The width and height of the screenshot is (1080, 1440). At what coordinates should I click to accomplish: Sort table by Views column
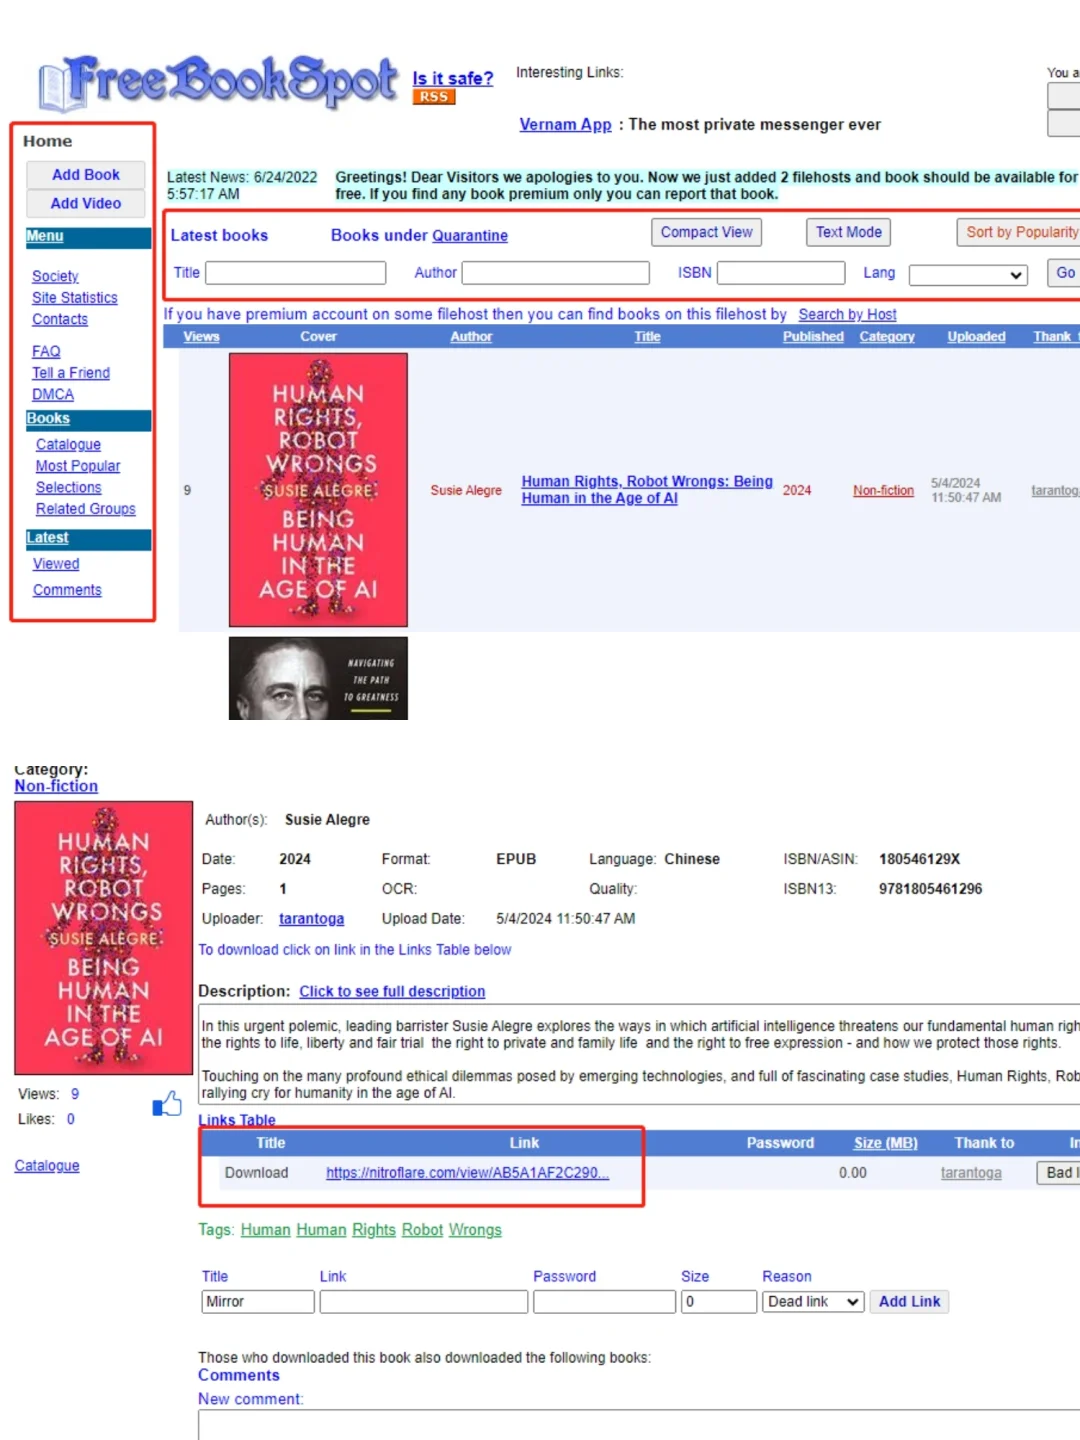tap(201, 337)
